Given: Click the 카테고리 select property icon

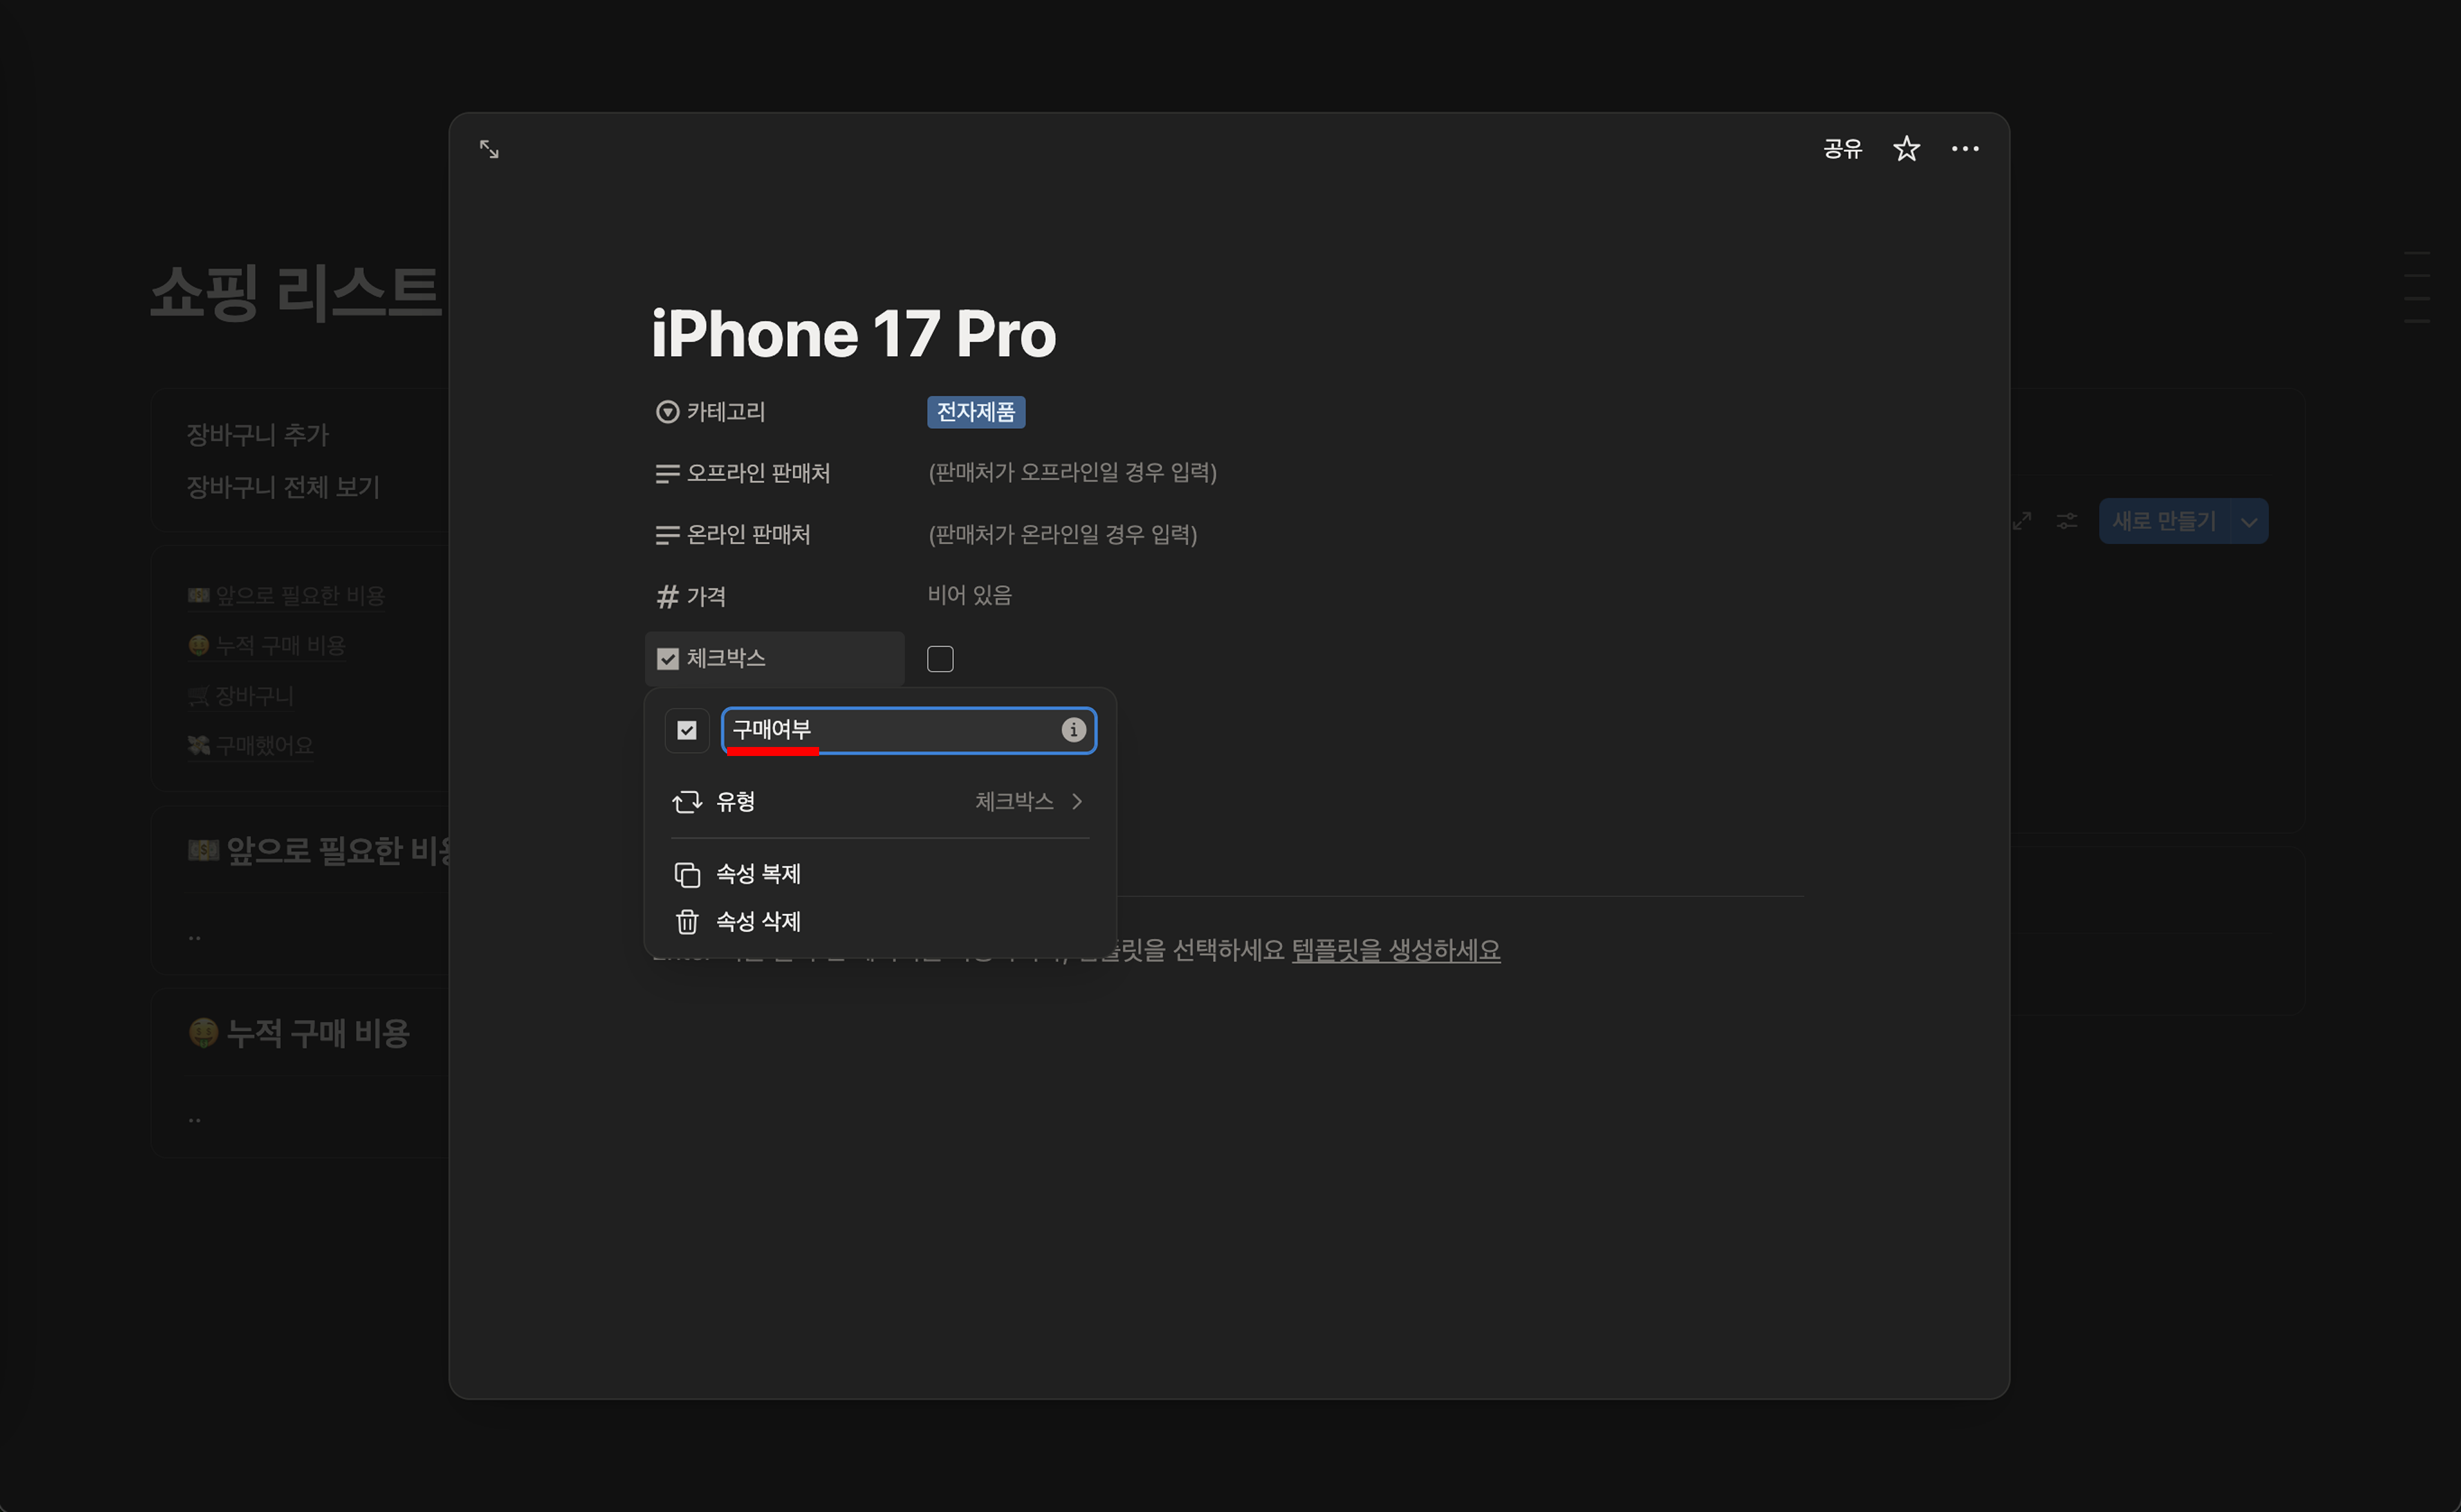Looking at the screenshot, I should [667, 412].
